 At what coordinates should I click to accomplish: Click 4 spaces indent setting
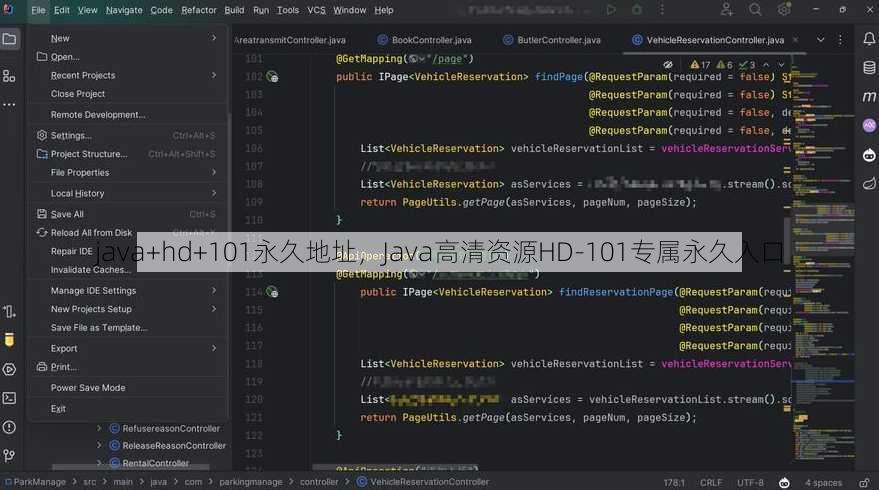click(823, 483)
